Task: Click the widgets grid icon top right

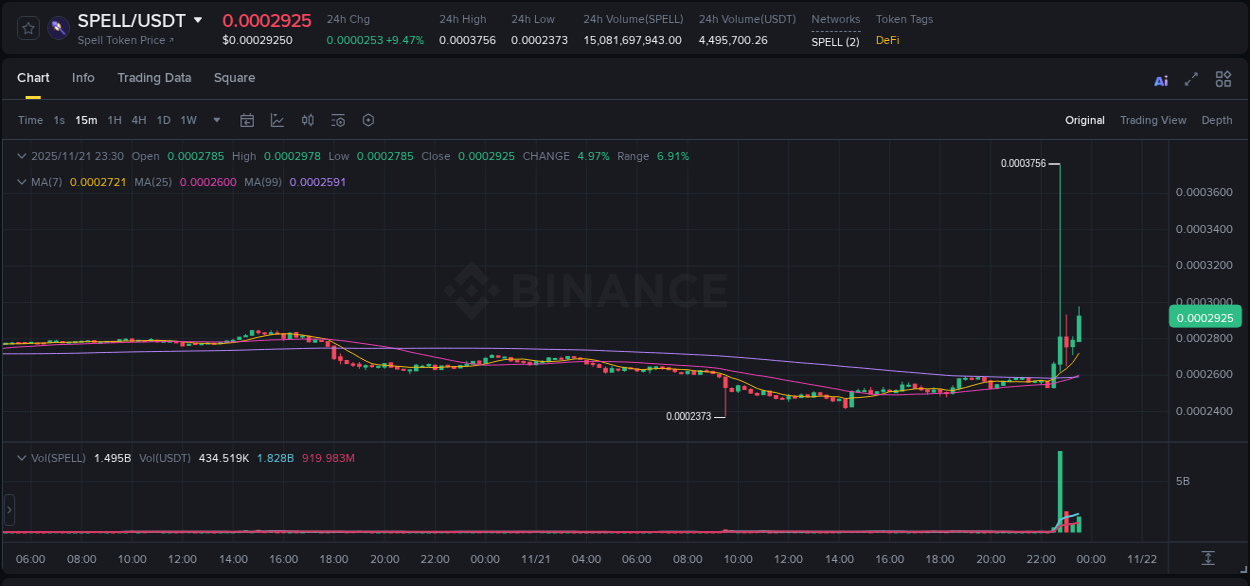Action: coord(1223,79)
